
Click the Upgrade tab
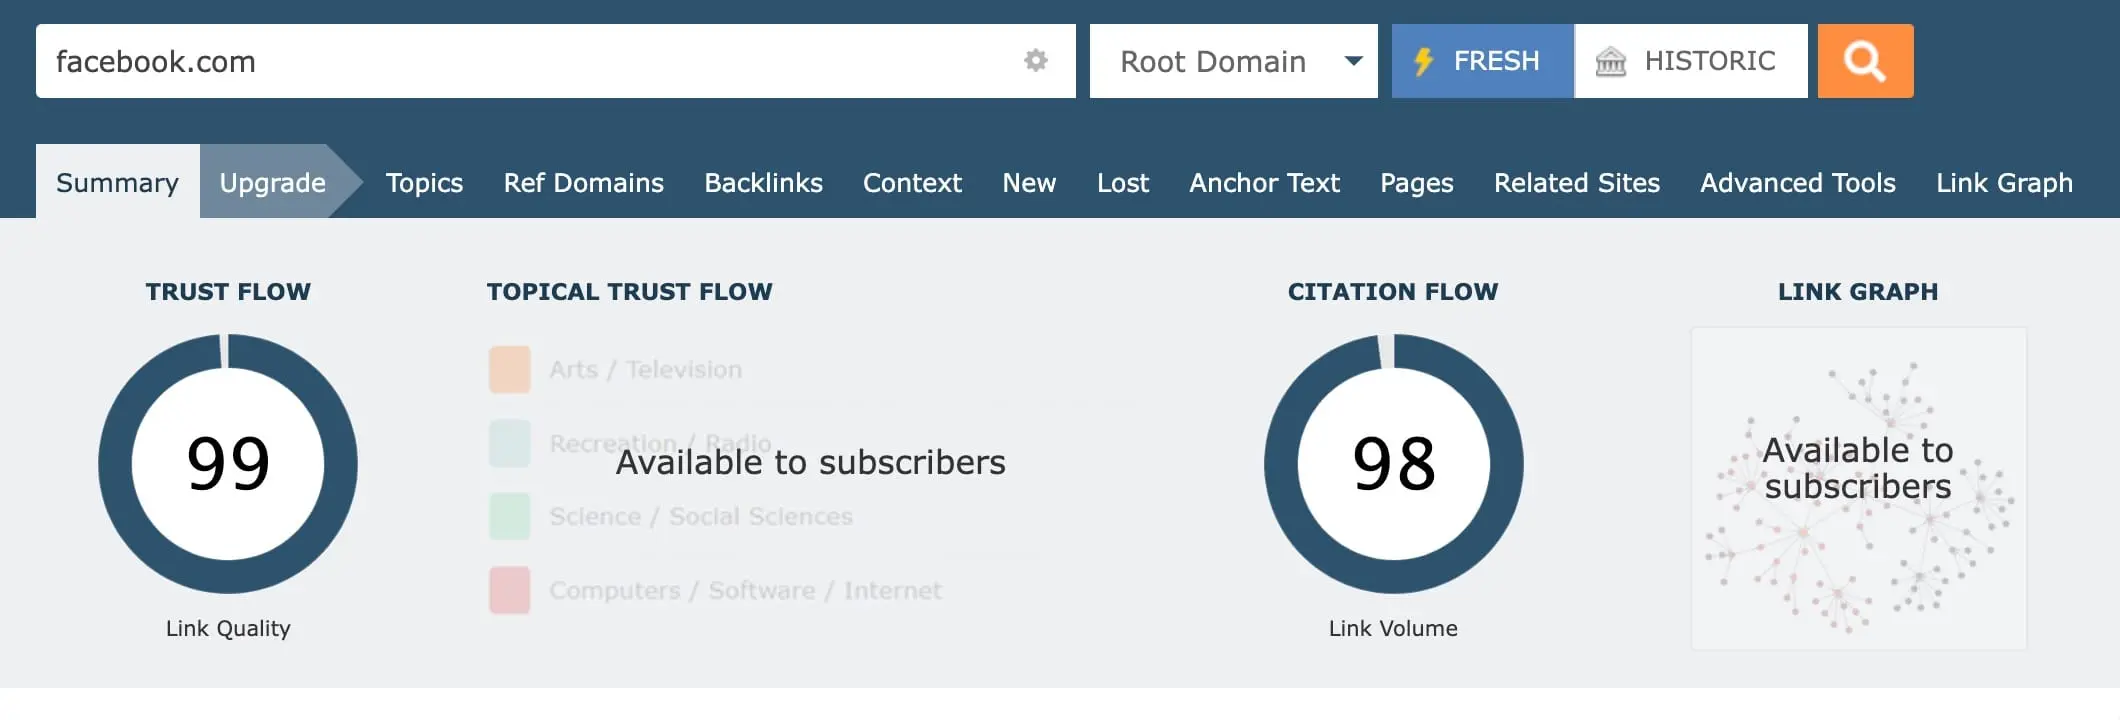[272, 182]
